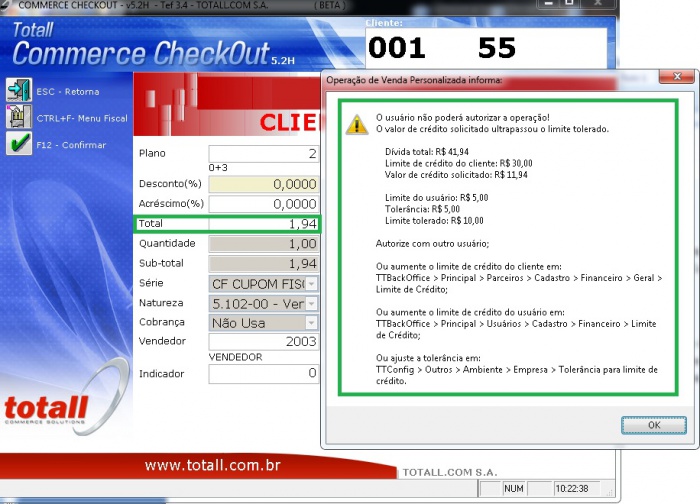The width and height of the screenshot is (700, 504).
Task: Confirm the dialog with OK button
Action: pos(654,425)
